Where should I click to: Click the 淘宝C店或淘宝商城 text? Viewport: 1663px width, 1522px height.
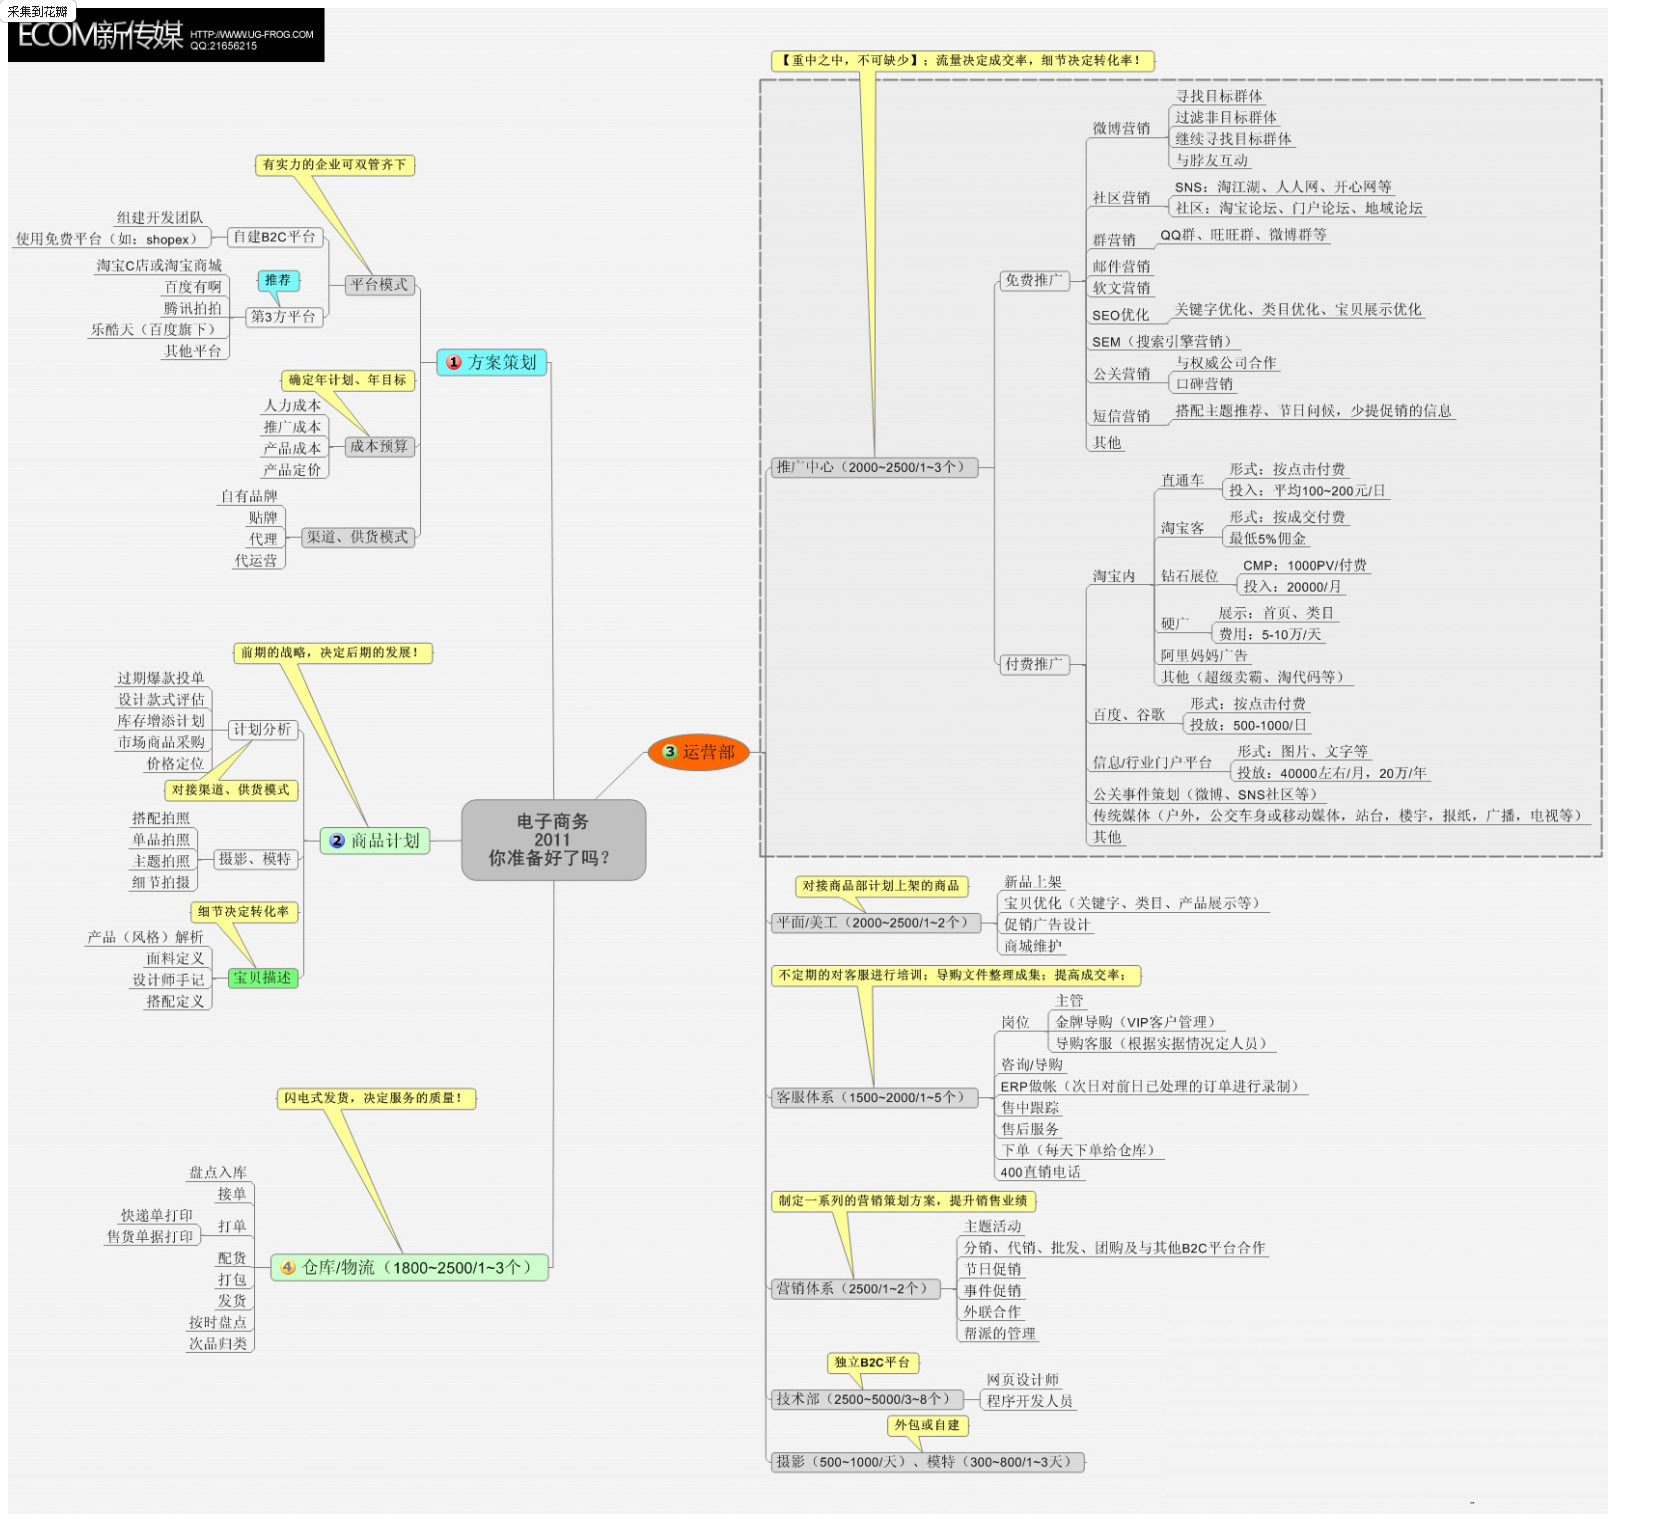[159, 266]
